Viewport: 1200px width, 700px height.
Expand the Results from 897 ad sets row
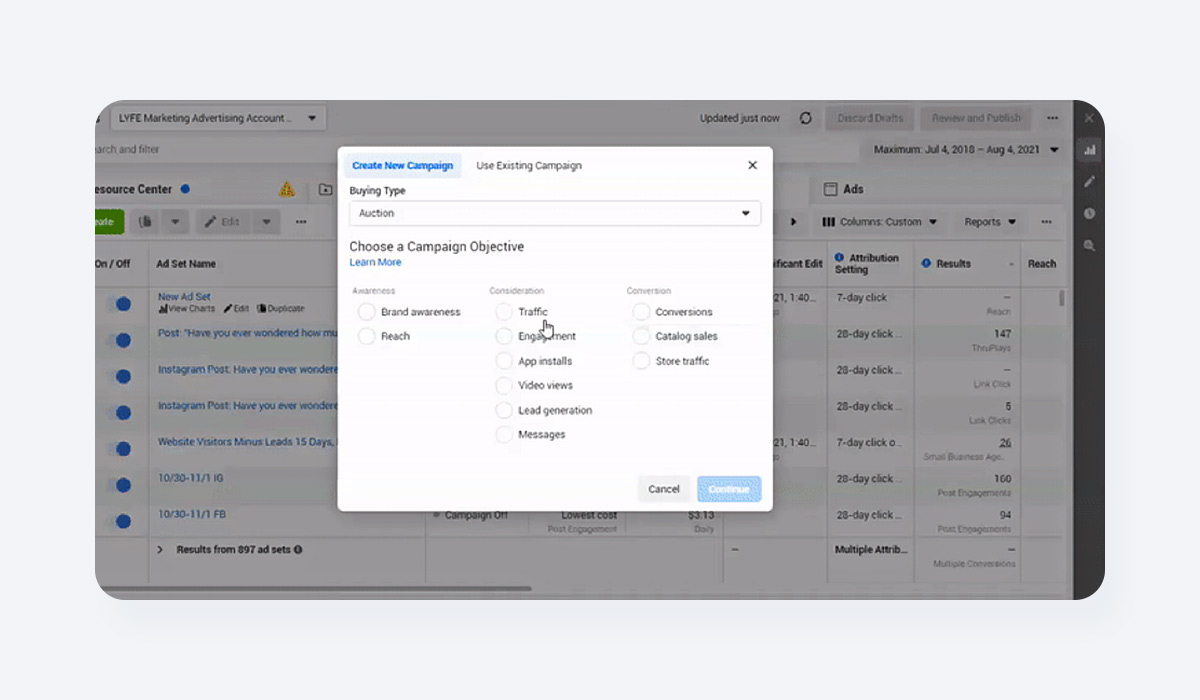click(160, 549)
